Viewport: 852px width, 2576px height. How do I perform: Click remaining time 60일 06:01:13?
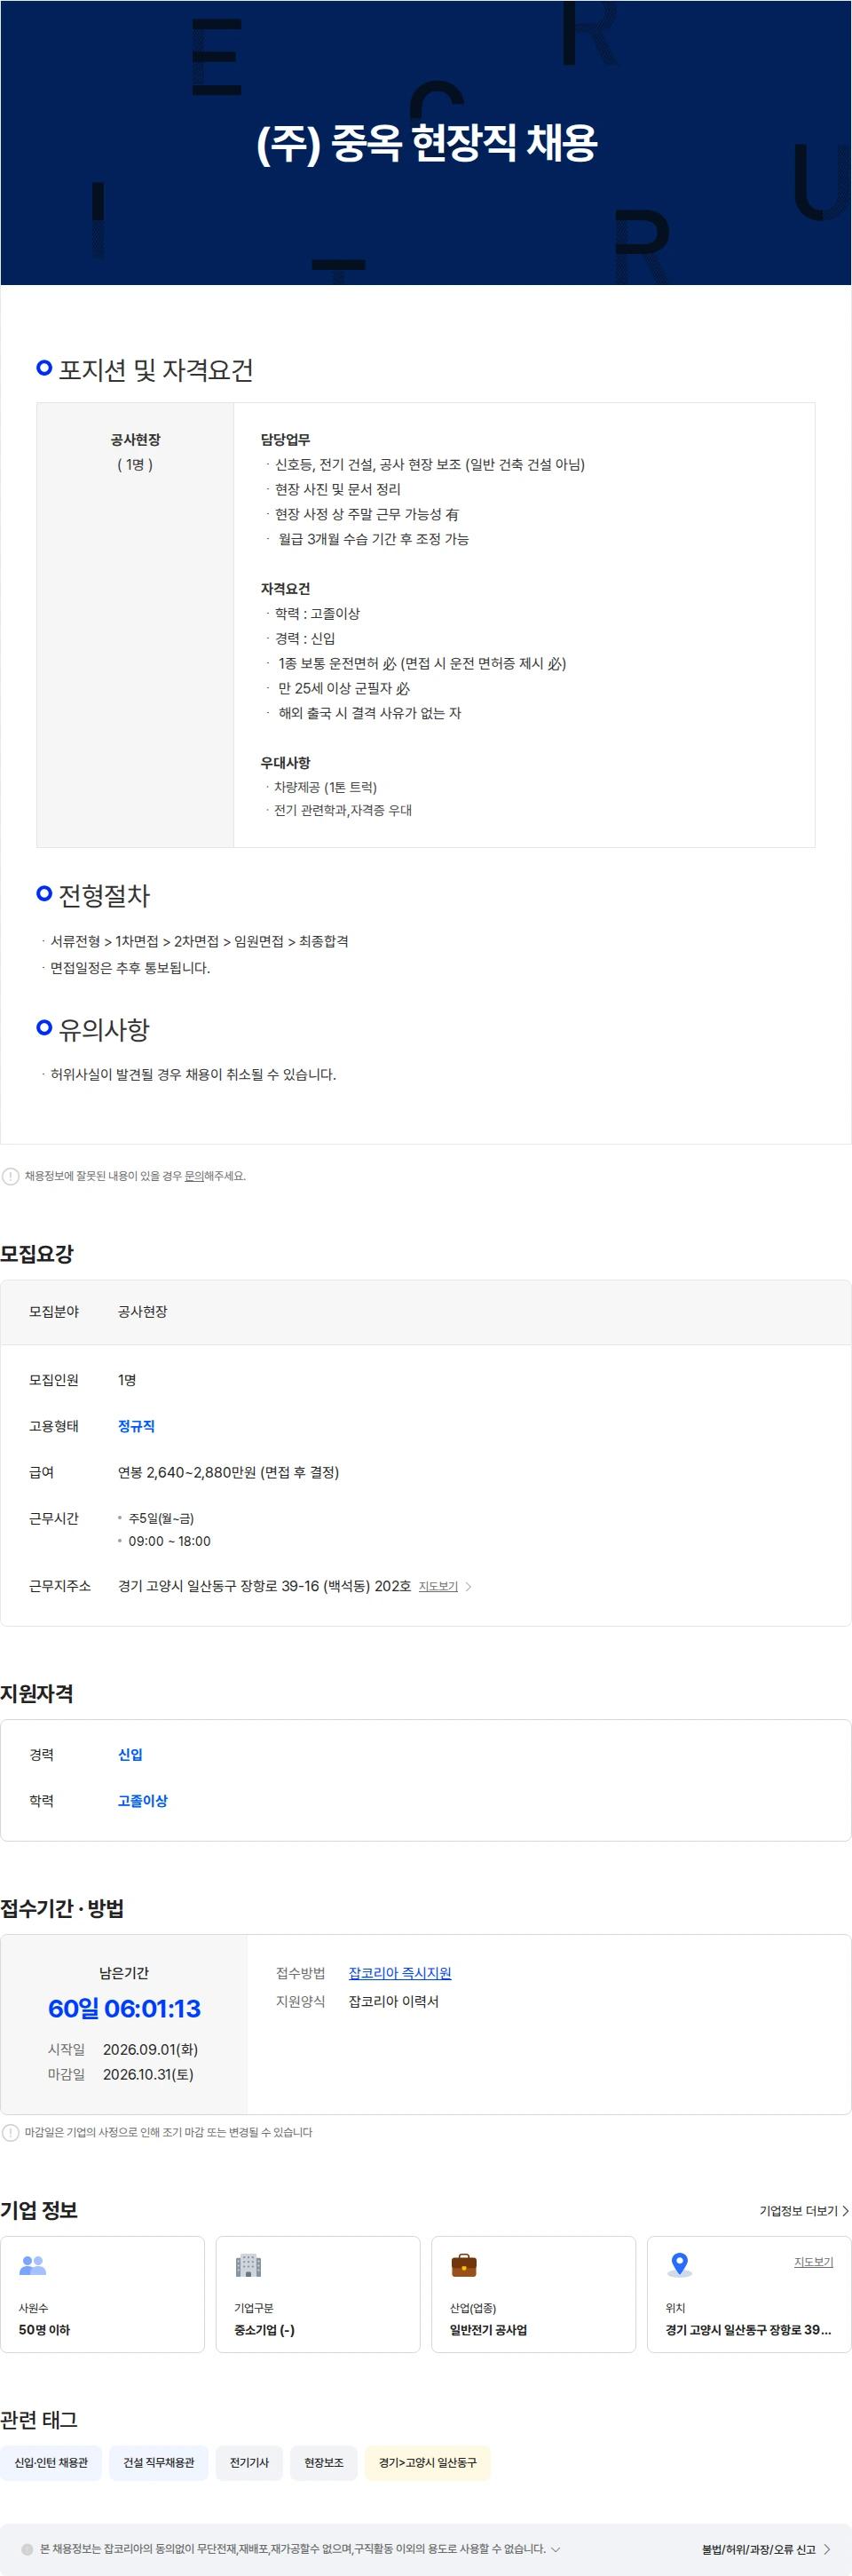(124, 2008)
